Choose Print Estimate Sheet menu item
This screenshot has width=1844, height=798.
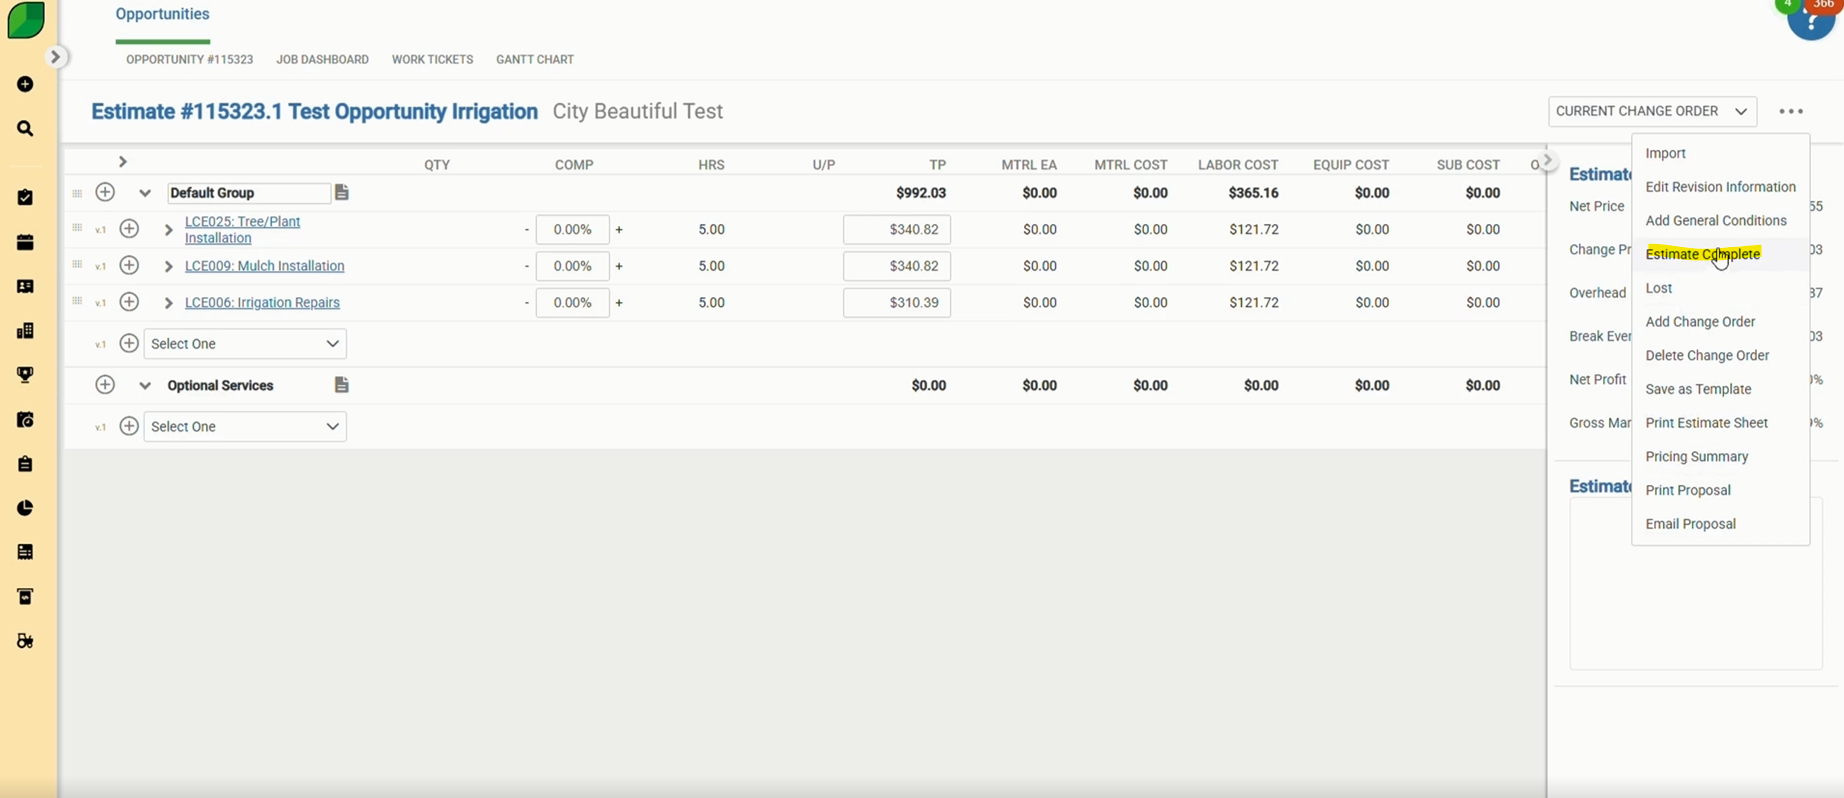tap(1707, 423)
